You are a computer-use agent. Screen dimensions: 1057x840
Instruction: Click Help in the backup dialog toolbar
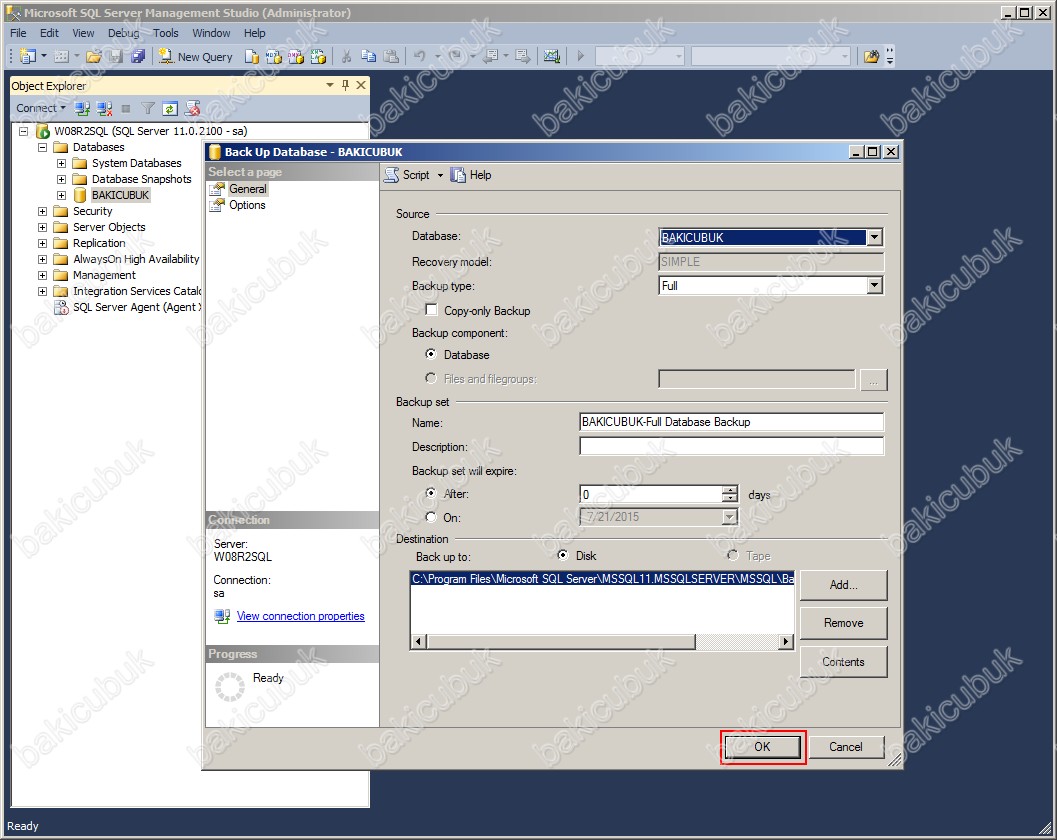[471, 175]
